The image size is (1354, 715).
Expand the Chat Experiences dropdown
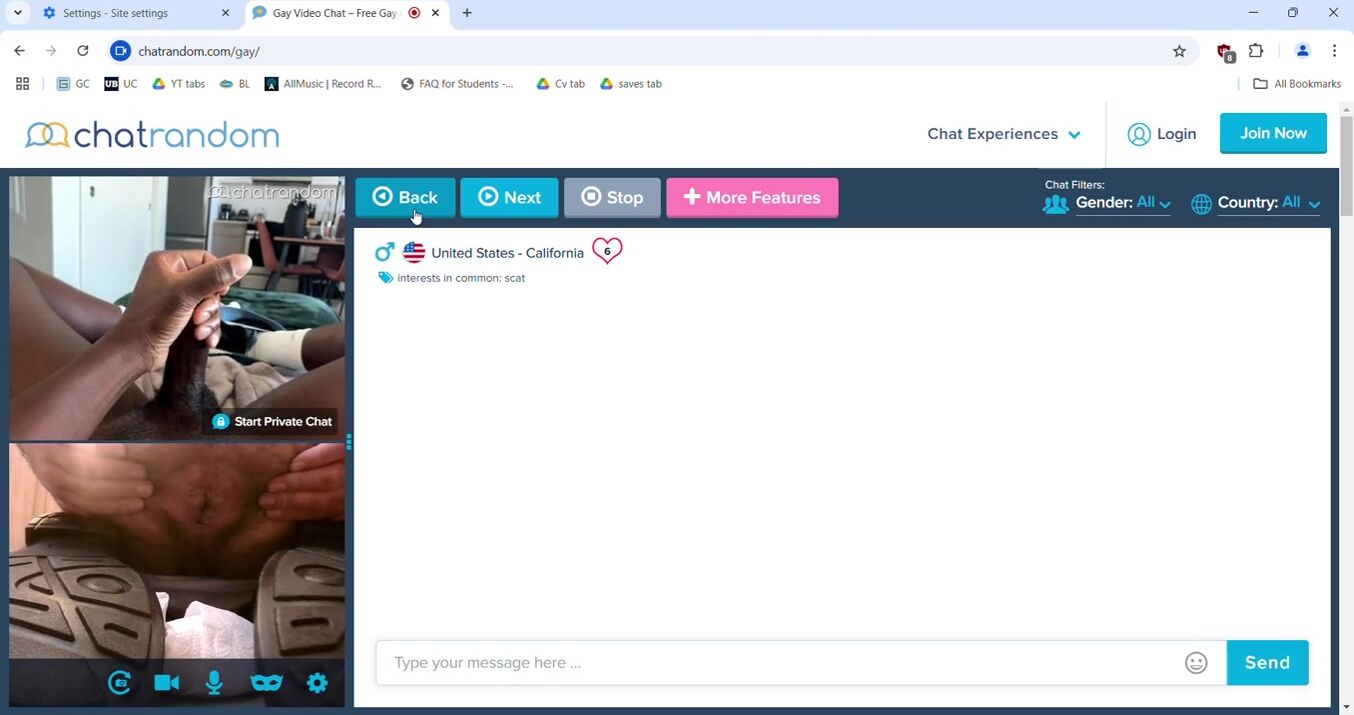1003,134
